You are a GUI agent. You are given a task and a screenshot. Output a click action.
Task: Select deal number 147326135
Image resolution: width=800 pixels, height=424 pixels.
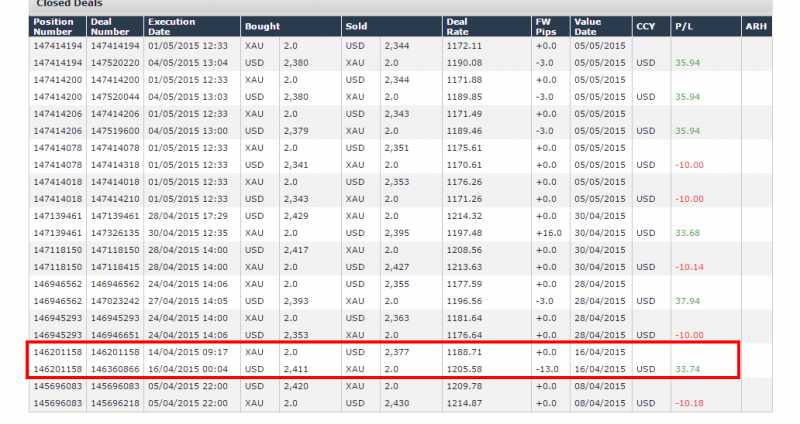[114, 232]
